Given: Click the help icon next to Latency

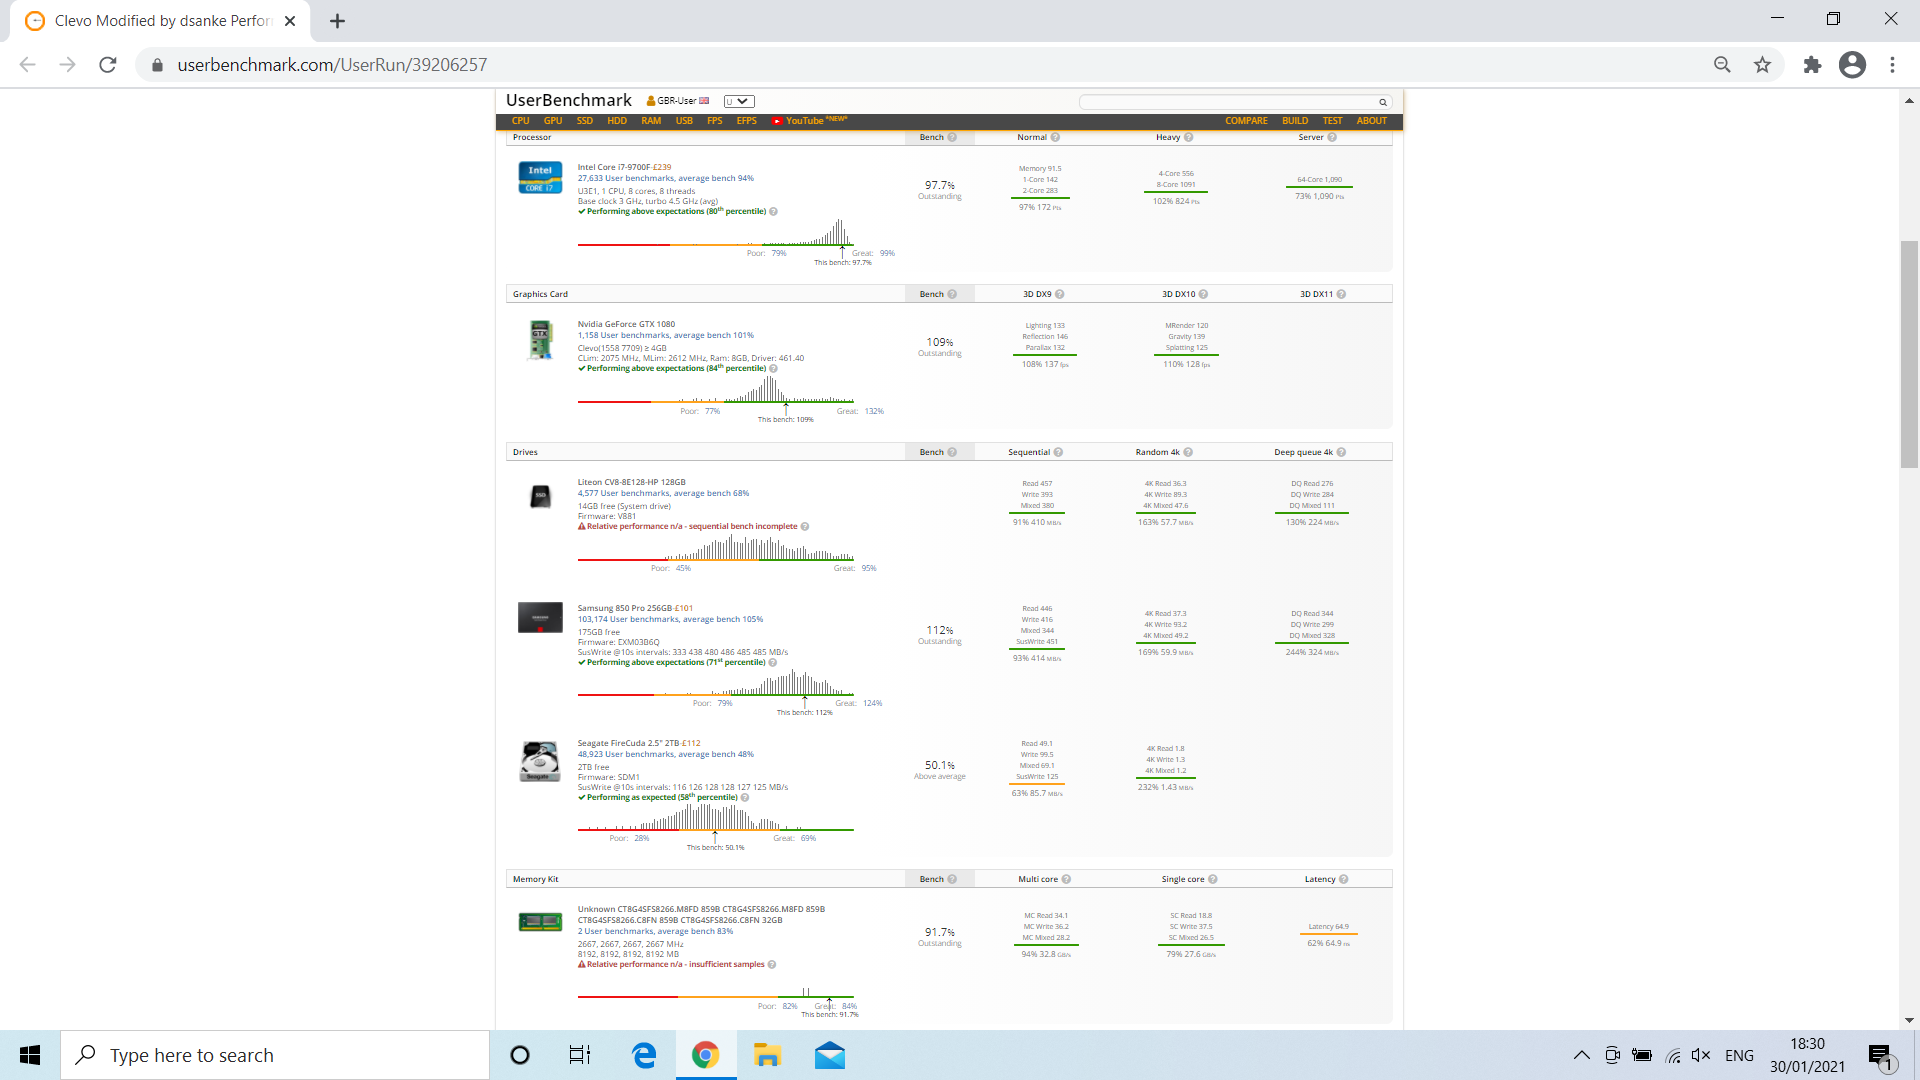Looking at the screenshot, I should click(1343, 880).
